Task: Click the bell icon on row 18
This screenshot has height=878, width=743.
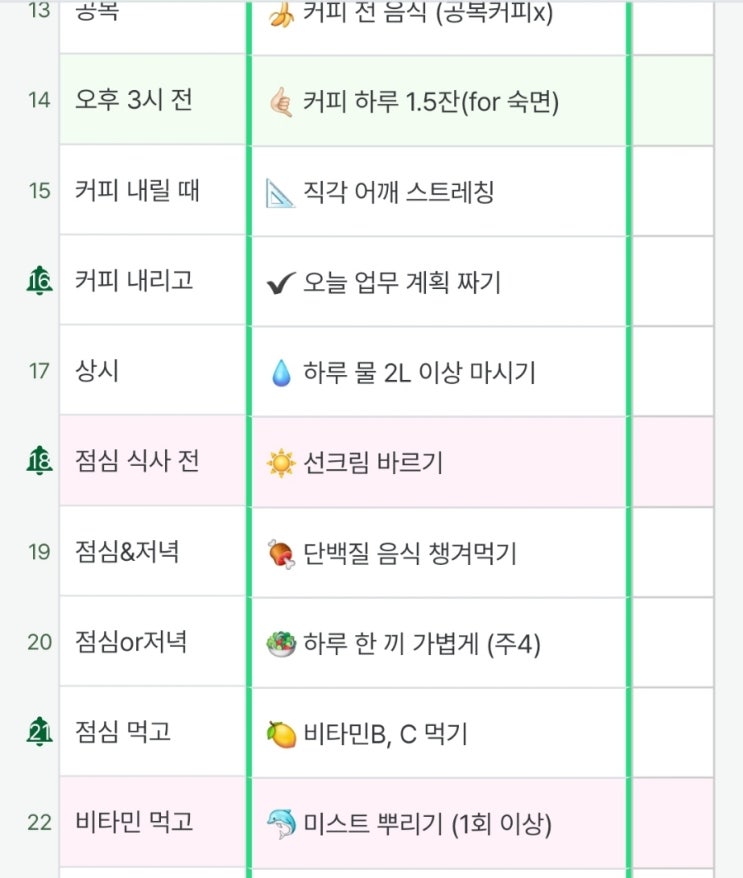Action: [x=40, y=461]
